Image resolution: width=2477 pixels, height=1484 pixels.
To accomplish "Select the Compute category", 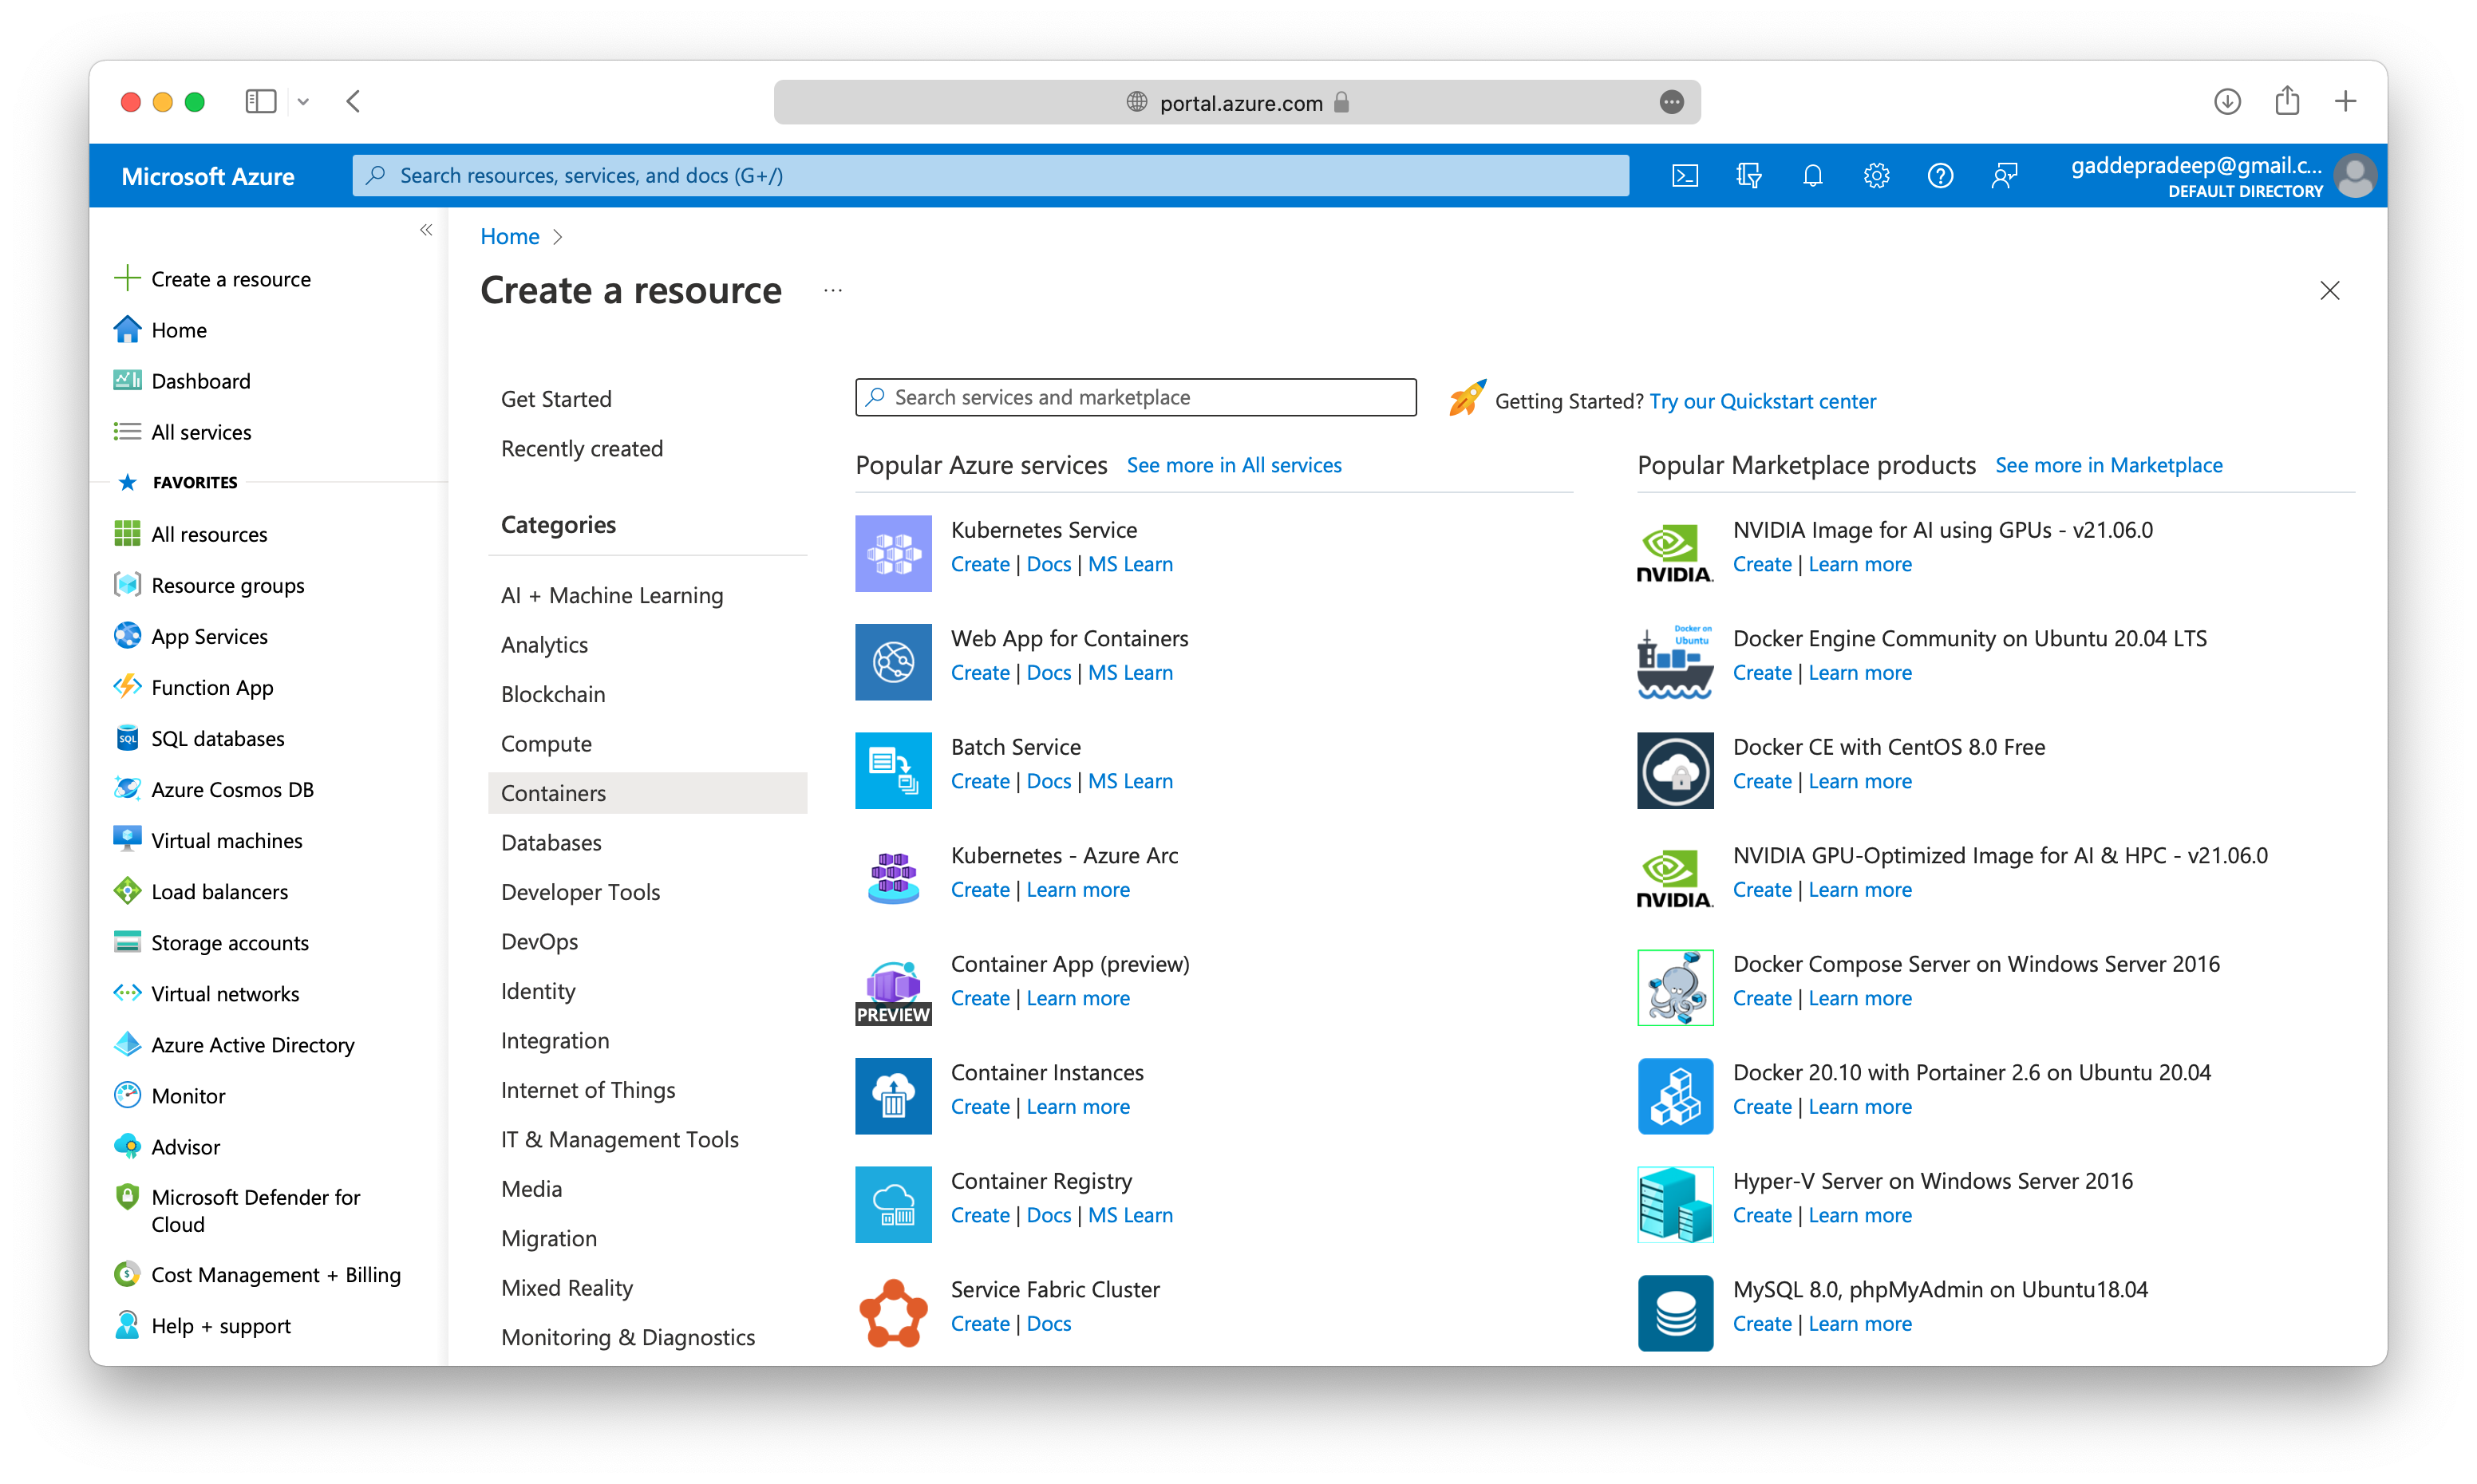I will [x=546, y=743].
